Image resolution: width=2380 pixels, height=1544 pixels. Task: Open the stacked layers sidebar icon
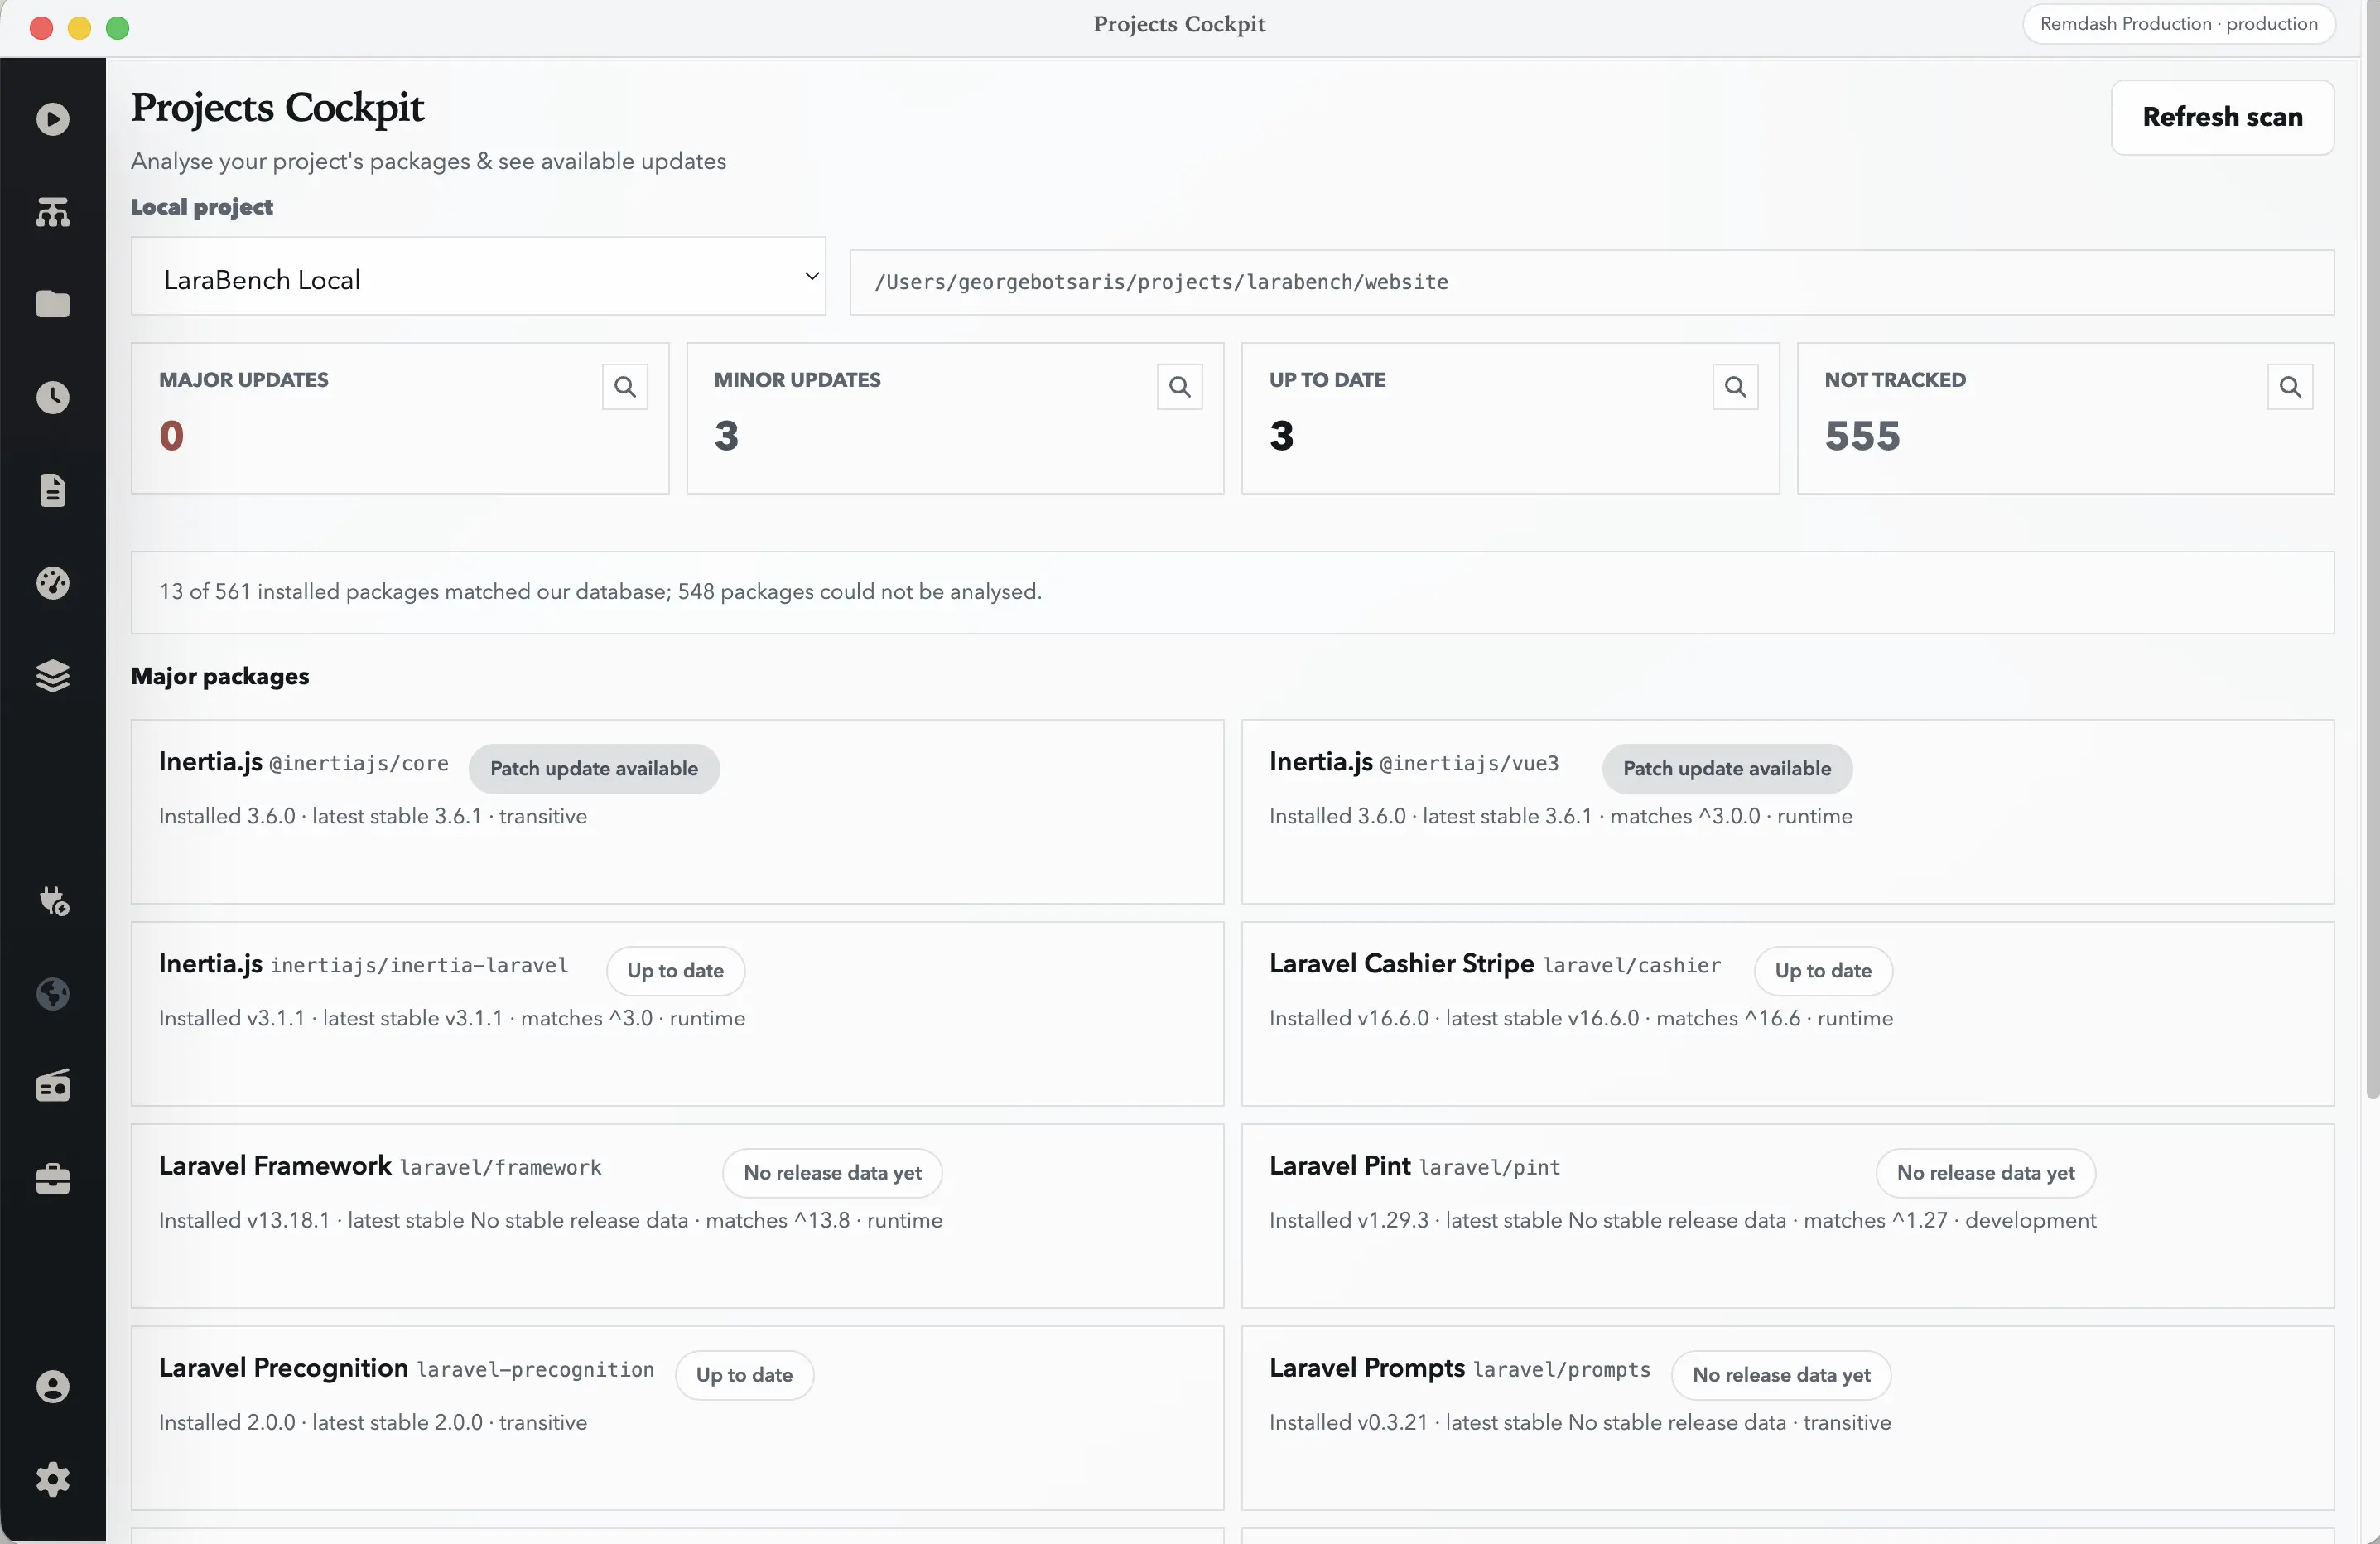(52, 676)
